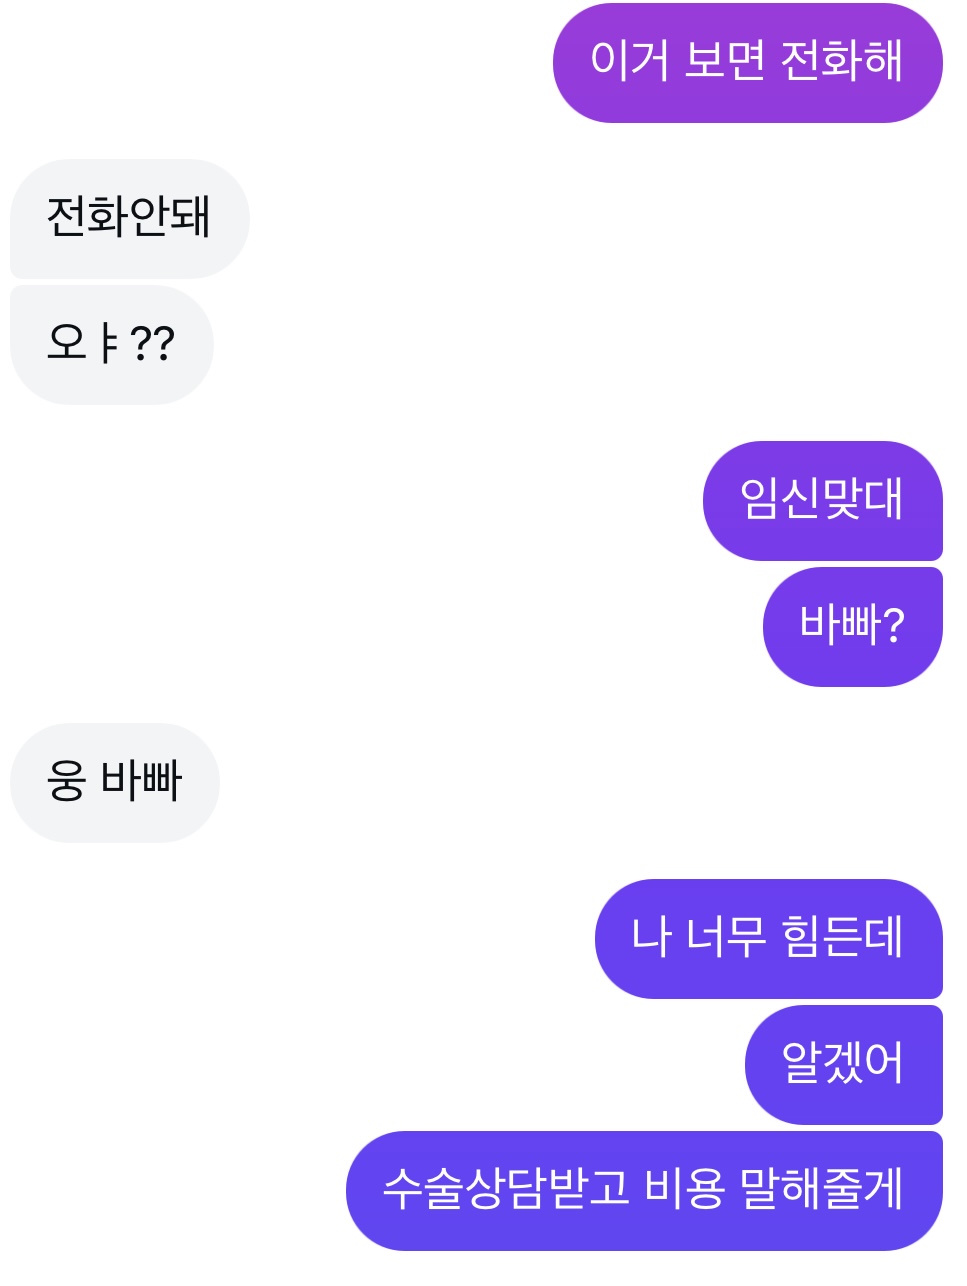Tap the longest purple message bubble
The height and width of the screenshot is (1286, 967).
(x=644, y=1190)
